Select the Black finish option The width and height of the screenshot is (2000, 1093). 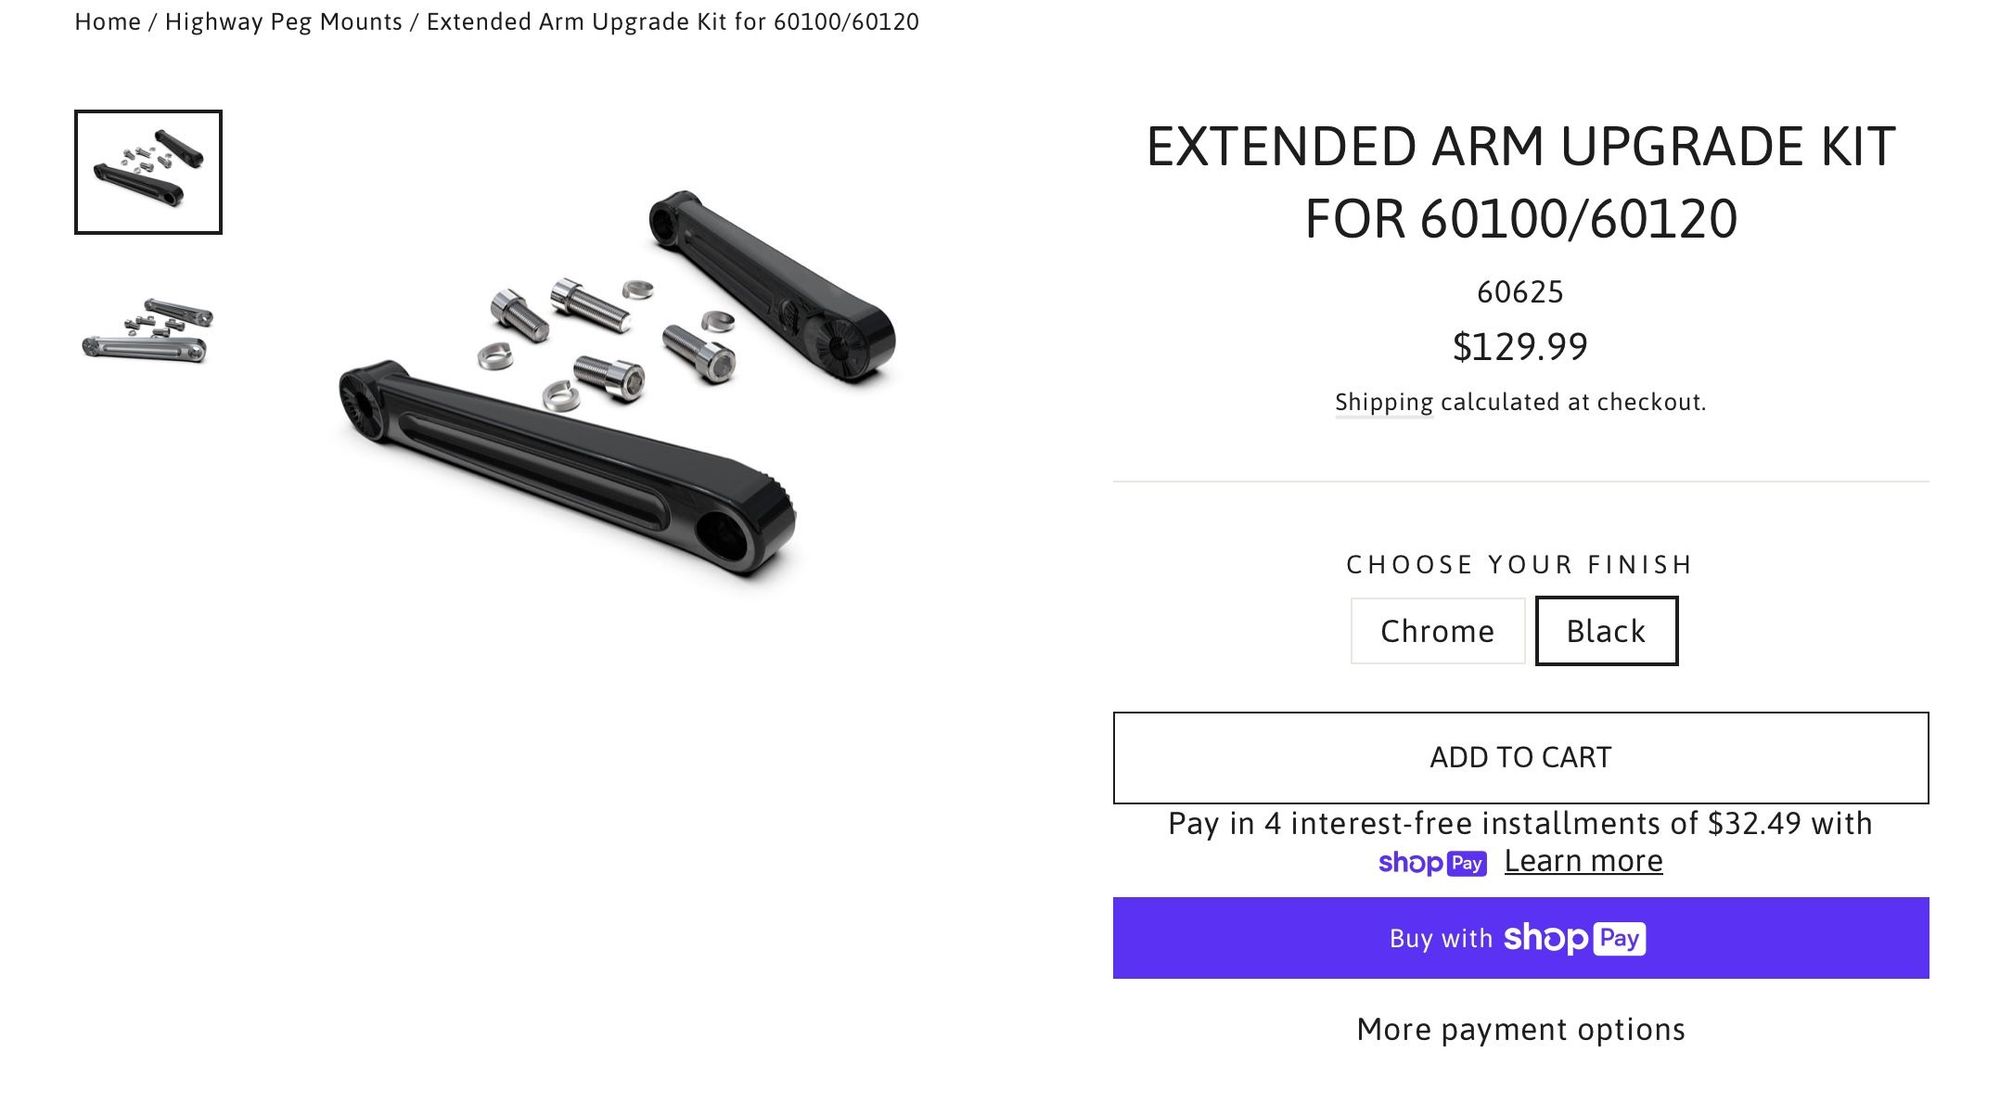pos(1606,631)
